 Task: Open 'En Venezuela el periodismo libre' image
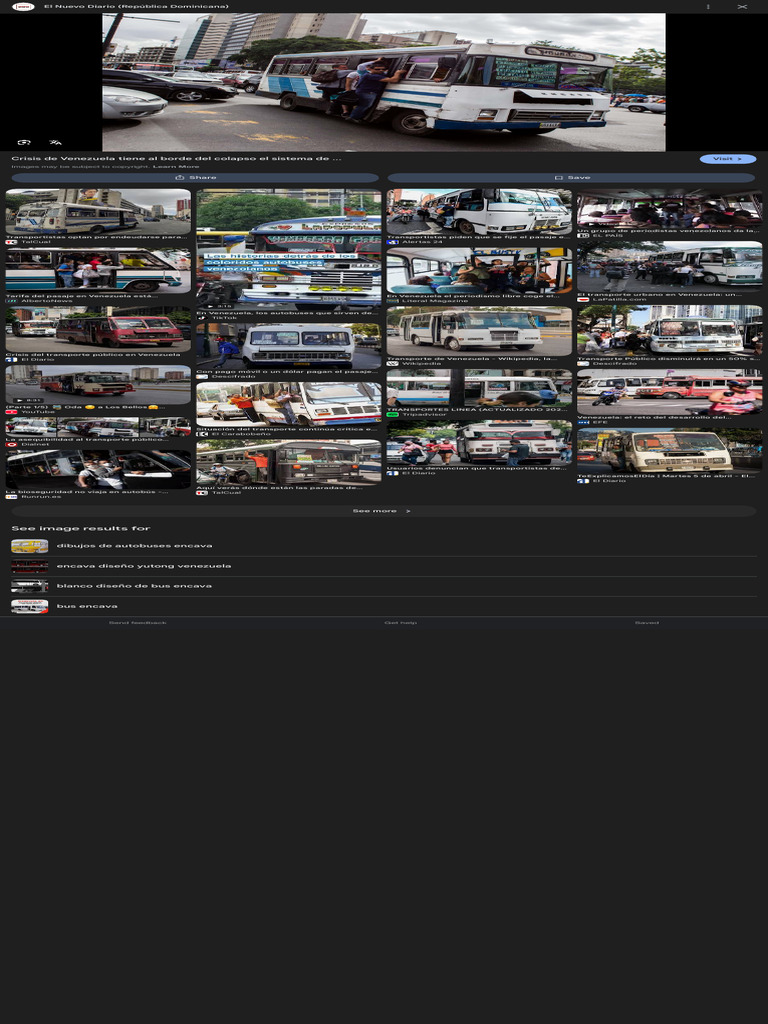[x=479, y=270]
